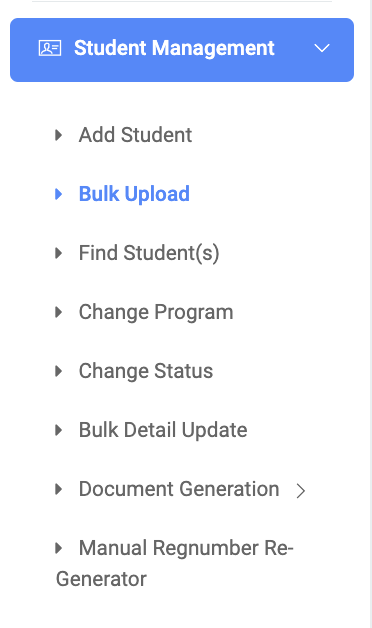Open the Document Generation entry
Screen dimensions: 372x628
(x=179, y=489)
